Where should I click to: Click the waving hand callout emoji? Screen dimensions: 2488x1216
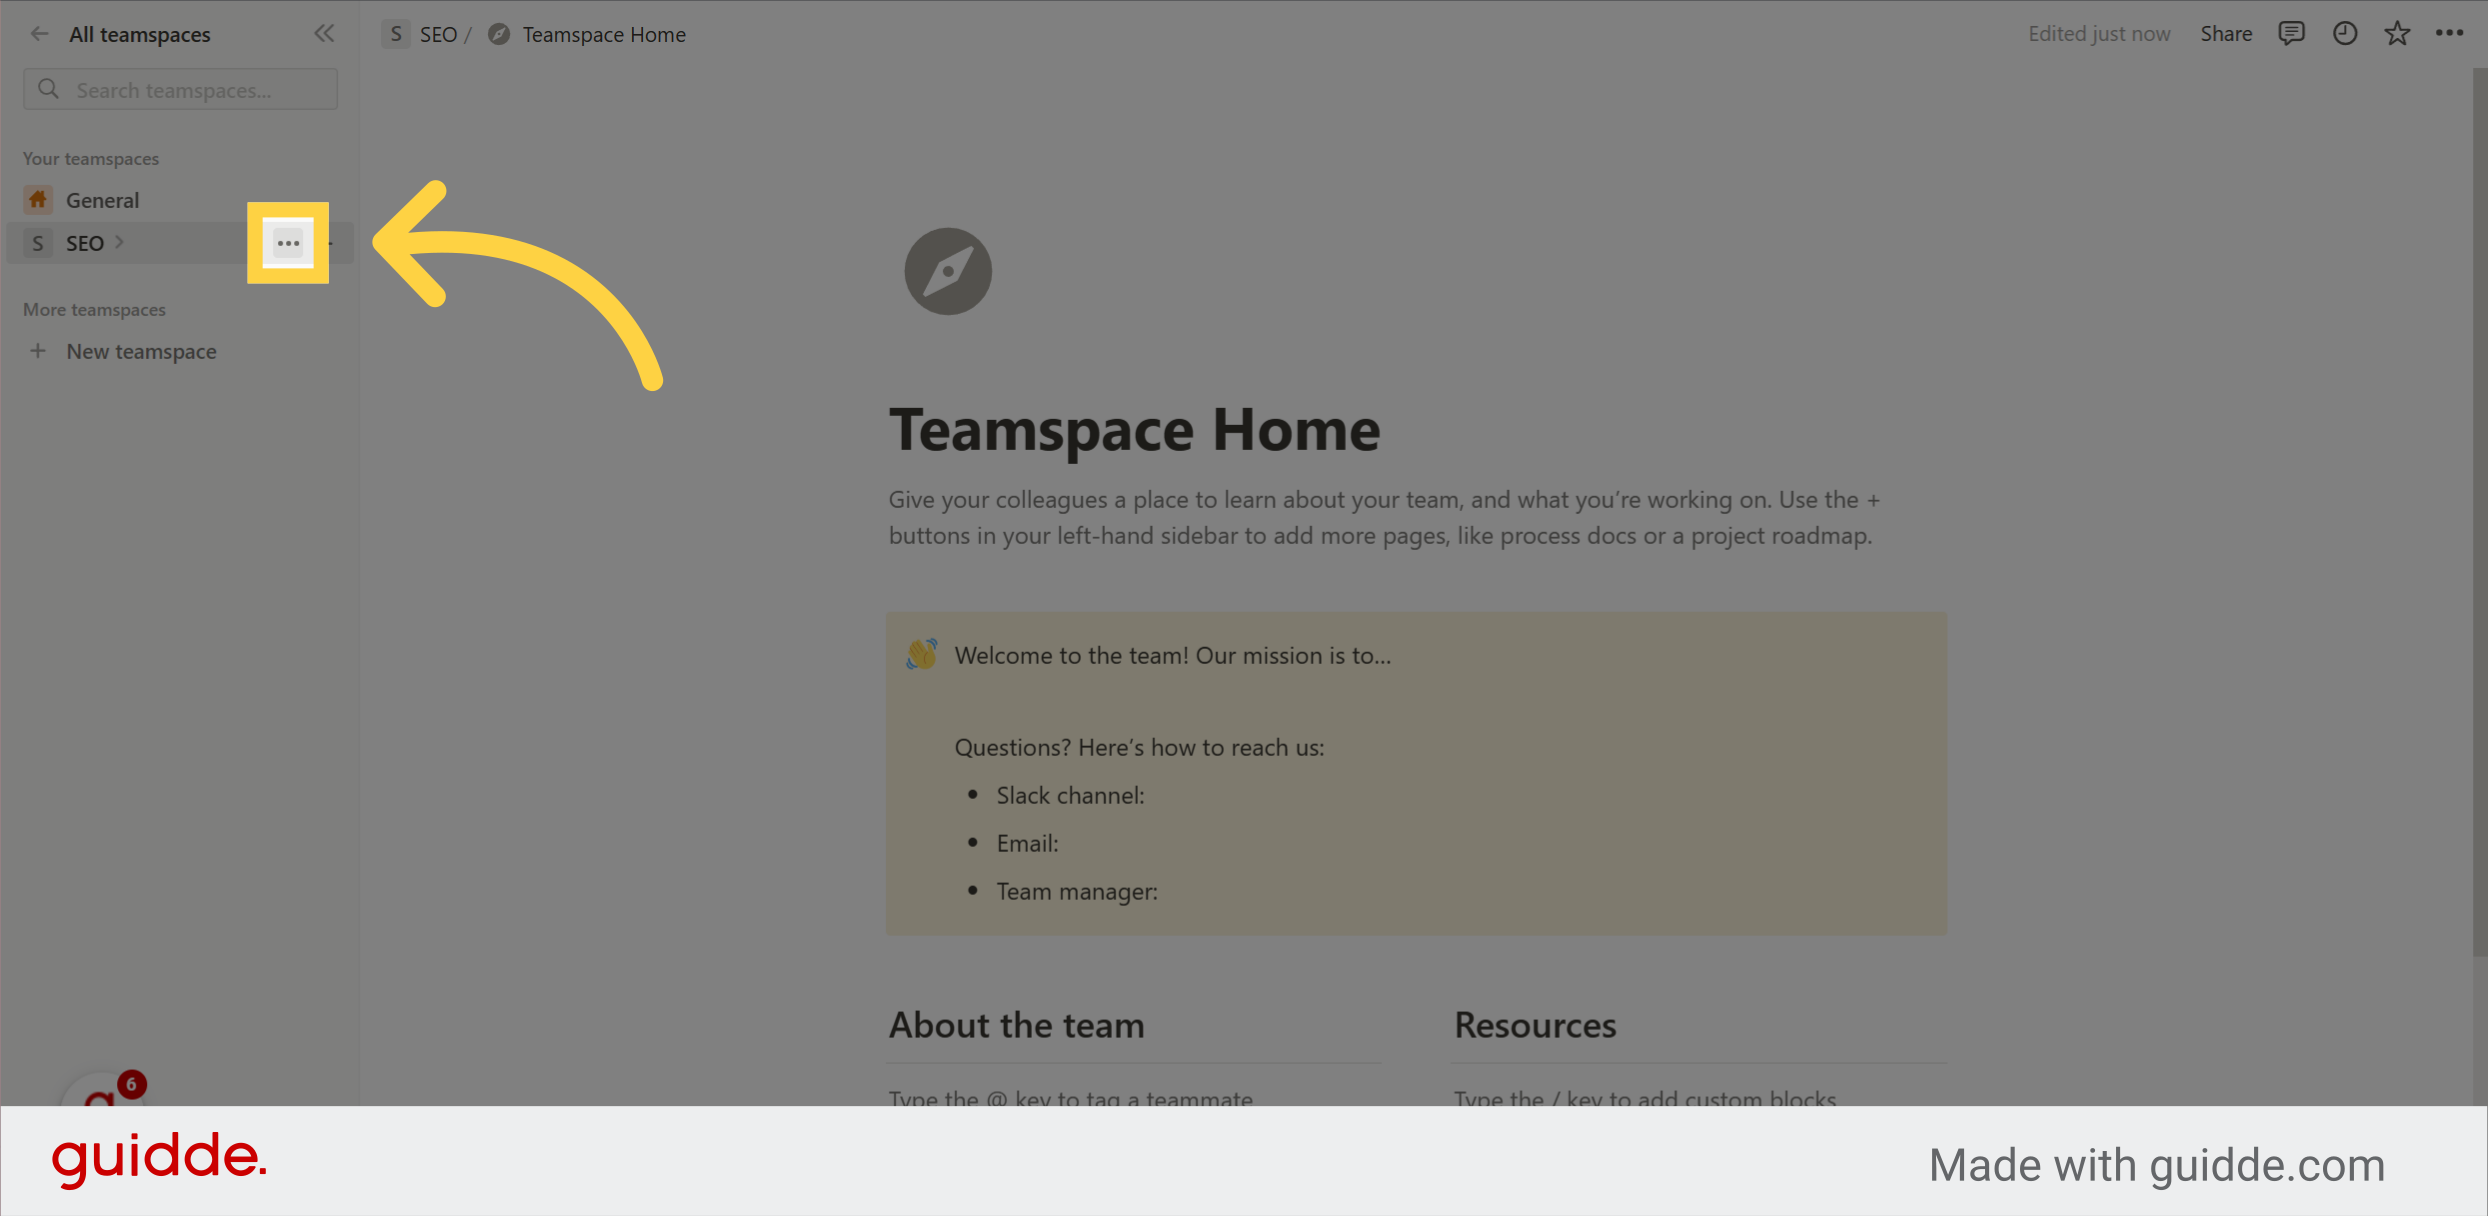(921, 655)
